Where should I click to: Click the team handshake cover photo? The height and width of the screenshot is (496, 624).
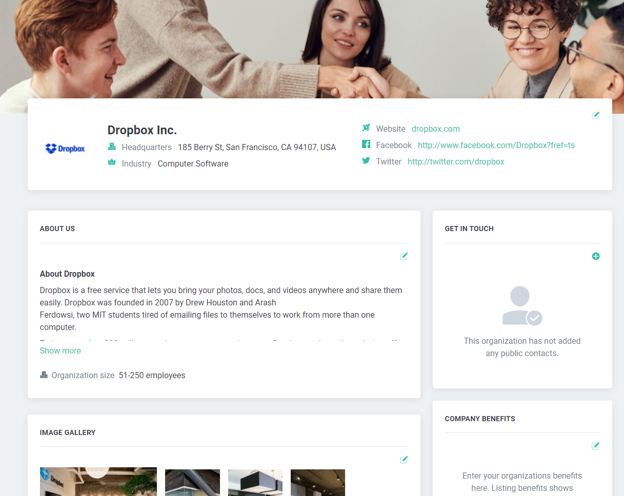312,49
